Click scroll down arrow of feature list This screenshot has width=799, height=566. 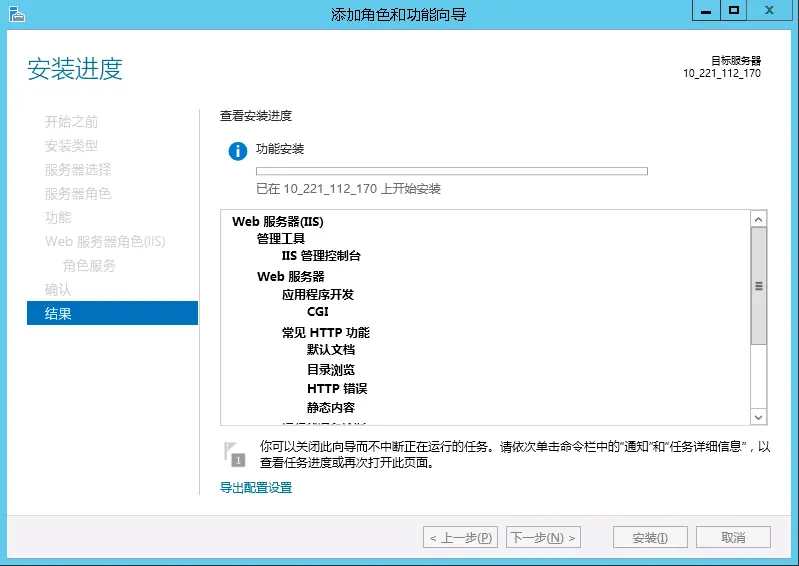(758, 417)
